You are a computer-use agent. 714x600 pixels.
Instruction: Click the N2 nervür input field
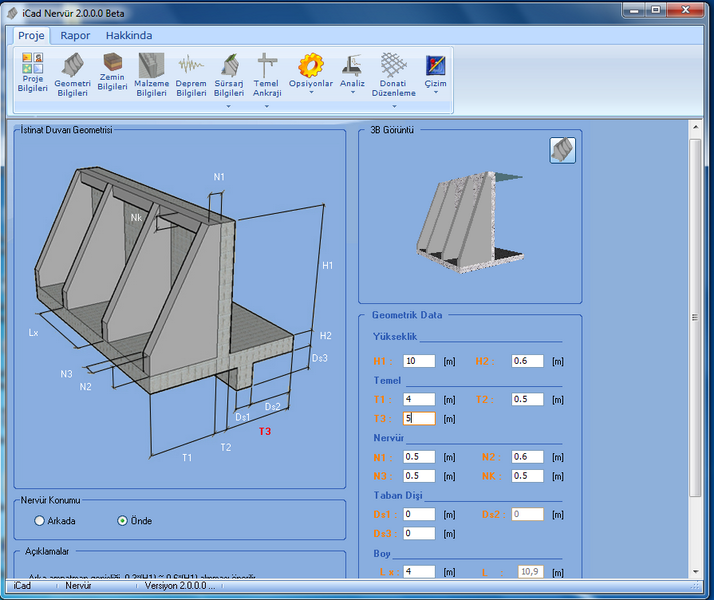527,457
